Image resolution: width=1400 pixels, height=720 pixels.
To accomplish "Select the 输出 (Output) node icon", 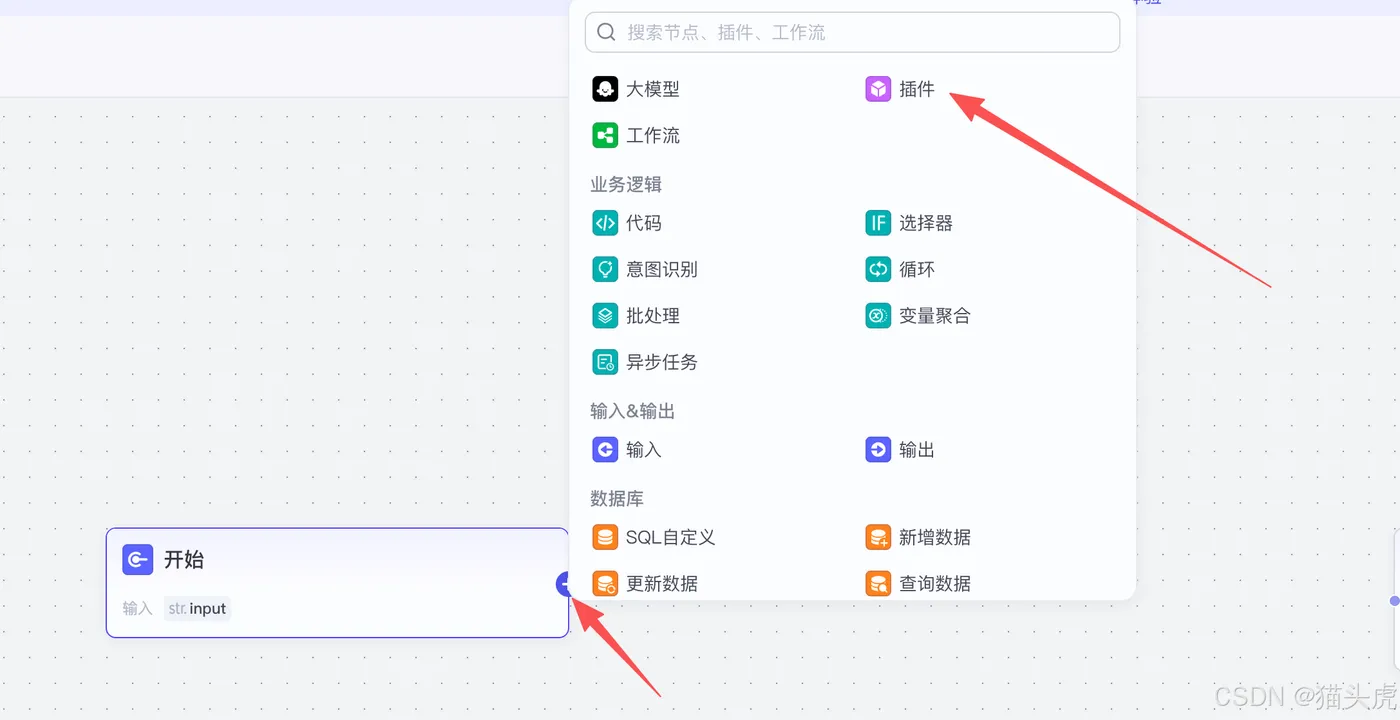I will click(x=877, y=449).
